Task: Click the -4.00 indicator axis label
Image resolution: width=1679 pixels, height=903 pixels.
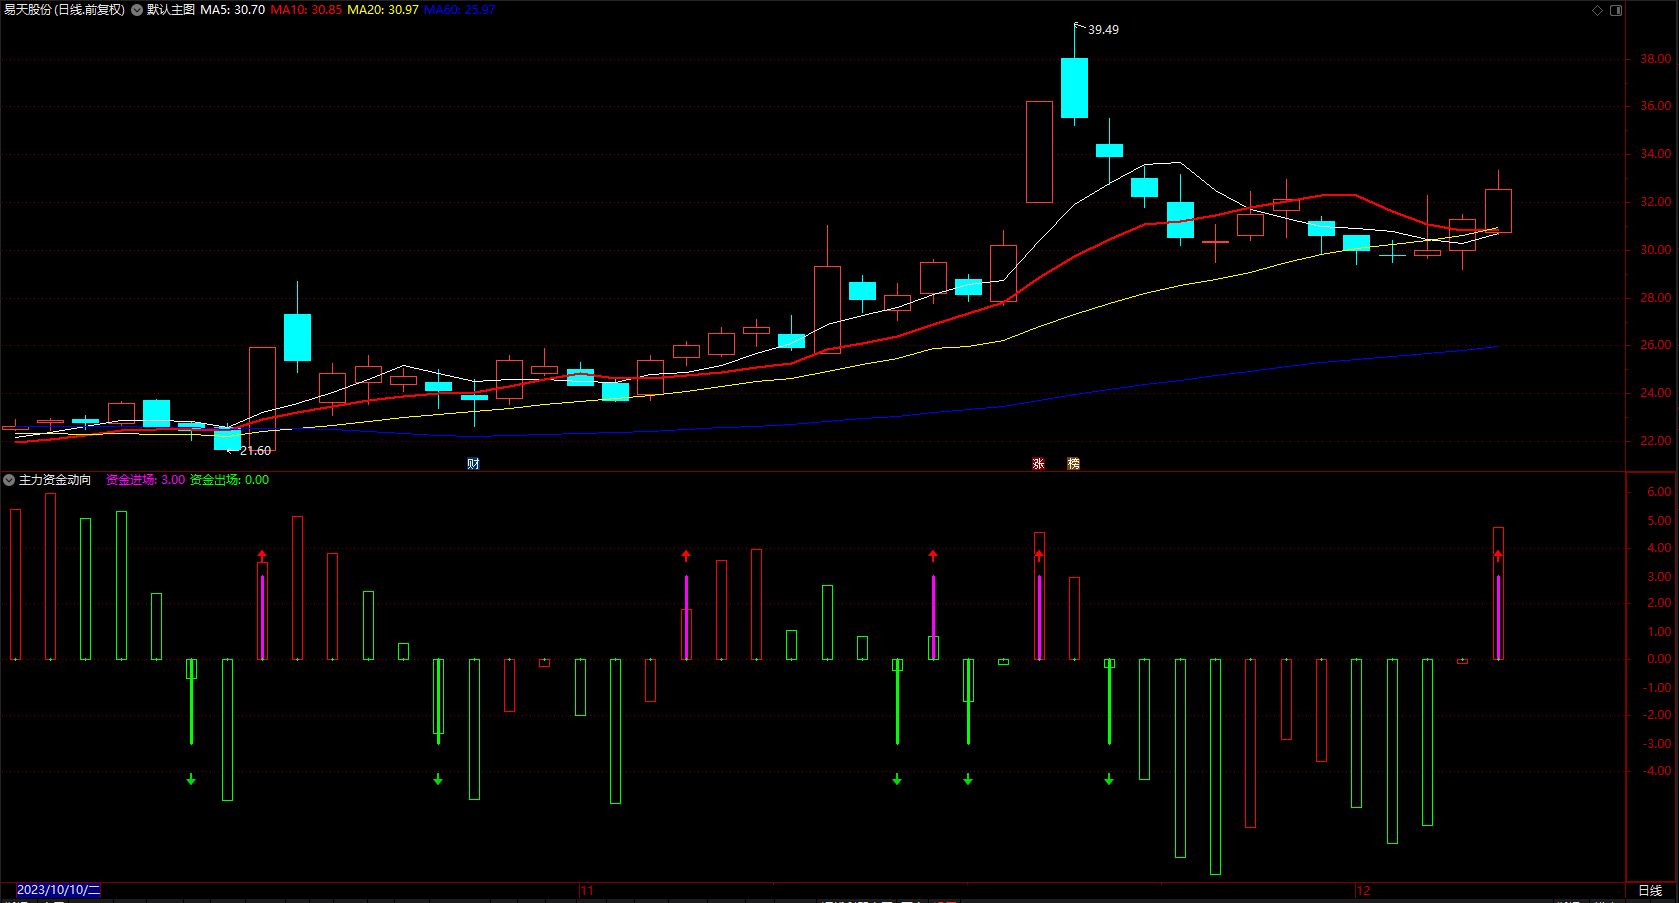Action: click(1657, 771)
